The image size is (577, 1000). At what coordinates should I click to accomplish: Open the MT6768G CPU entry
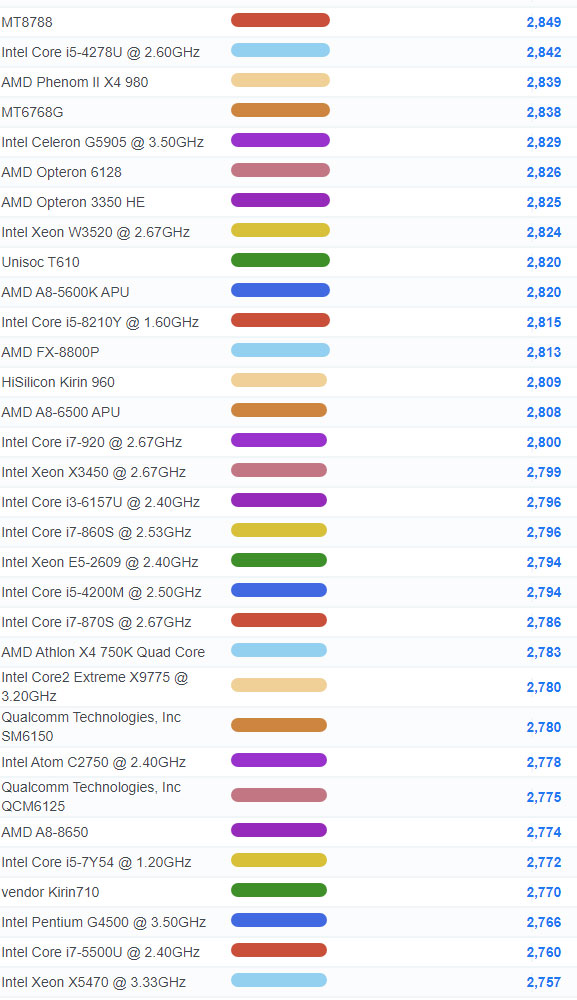[33, 112]
